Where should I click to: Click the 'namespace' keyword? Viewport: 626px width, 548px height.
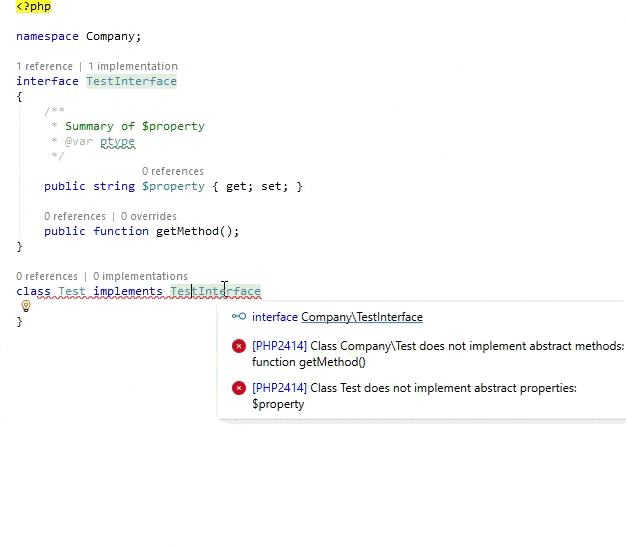[48, 36]
